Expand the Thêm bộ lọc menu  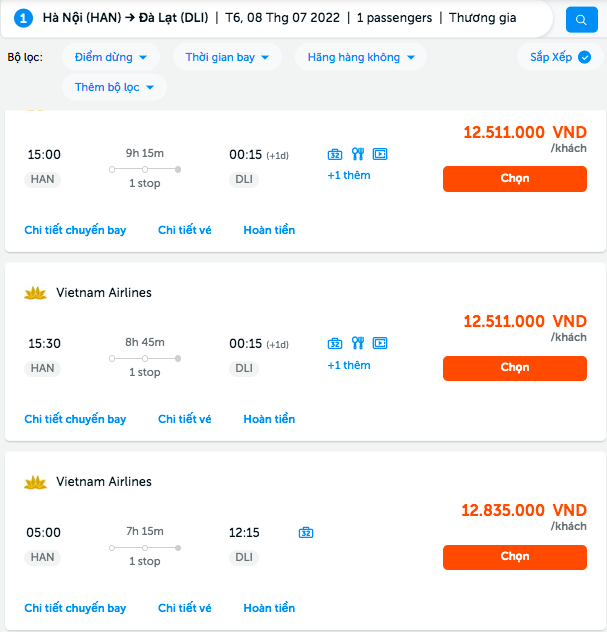coord(114,87)
